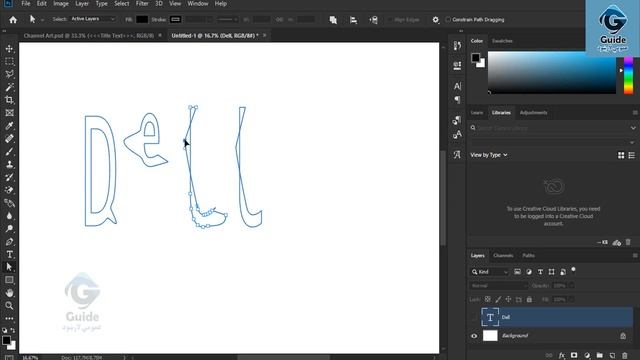This screenshot has height=360, width=640.
Task: Select the Zoom tool
Action: [x=9, y=305]
